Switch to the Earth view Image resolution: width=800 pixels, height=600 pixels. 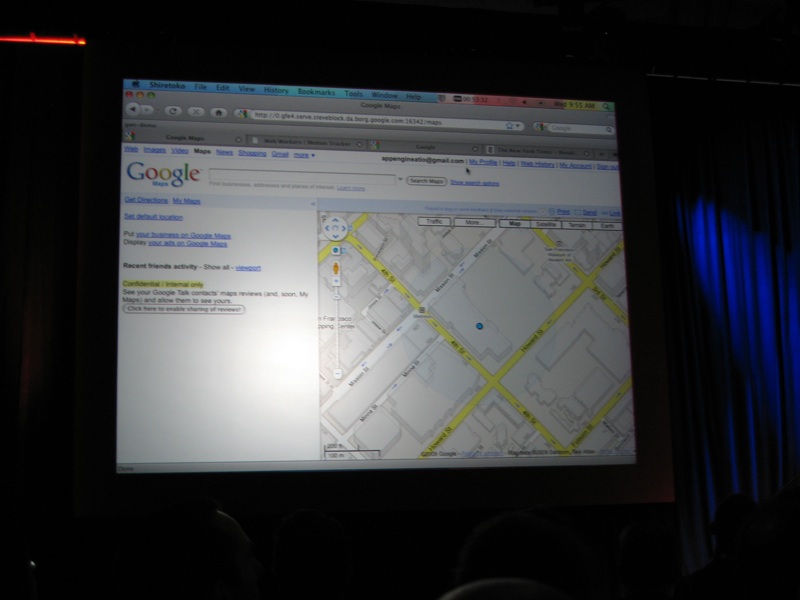coord(607,226)
